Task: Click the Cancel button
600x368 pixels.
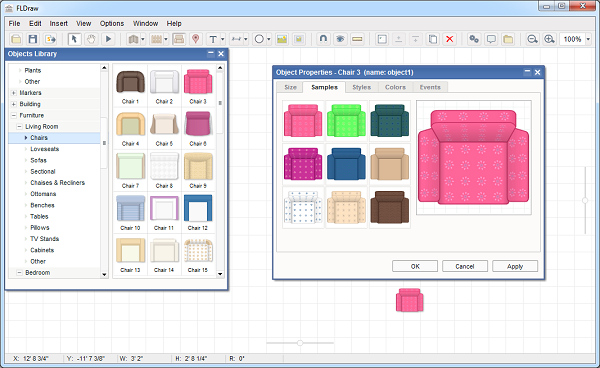Action: [x=465, y=266]
